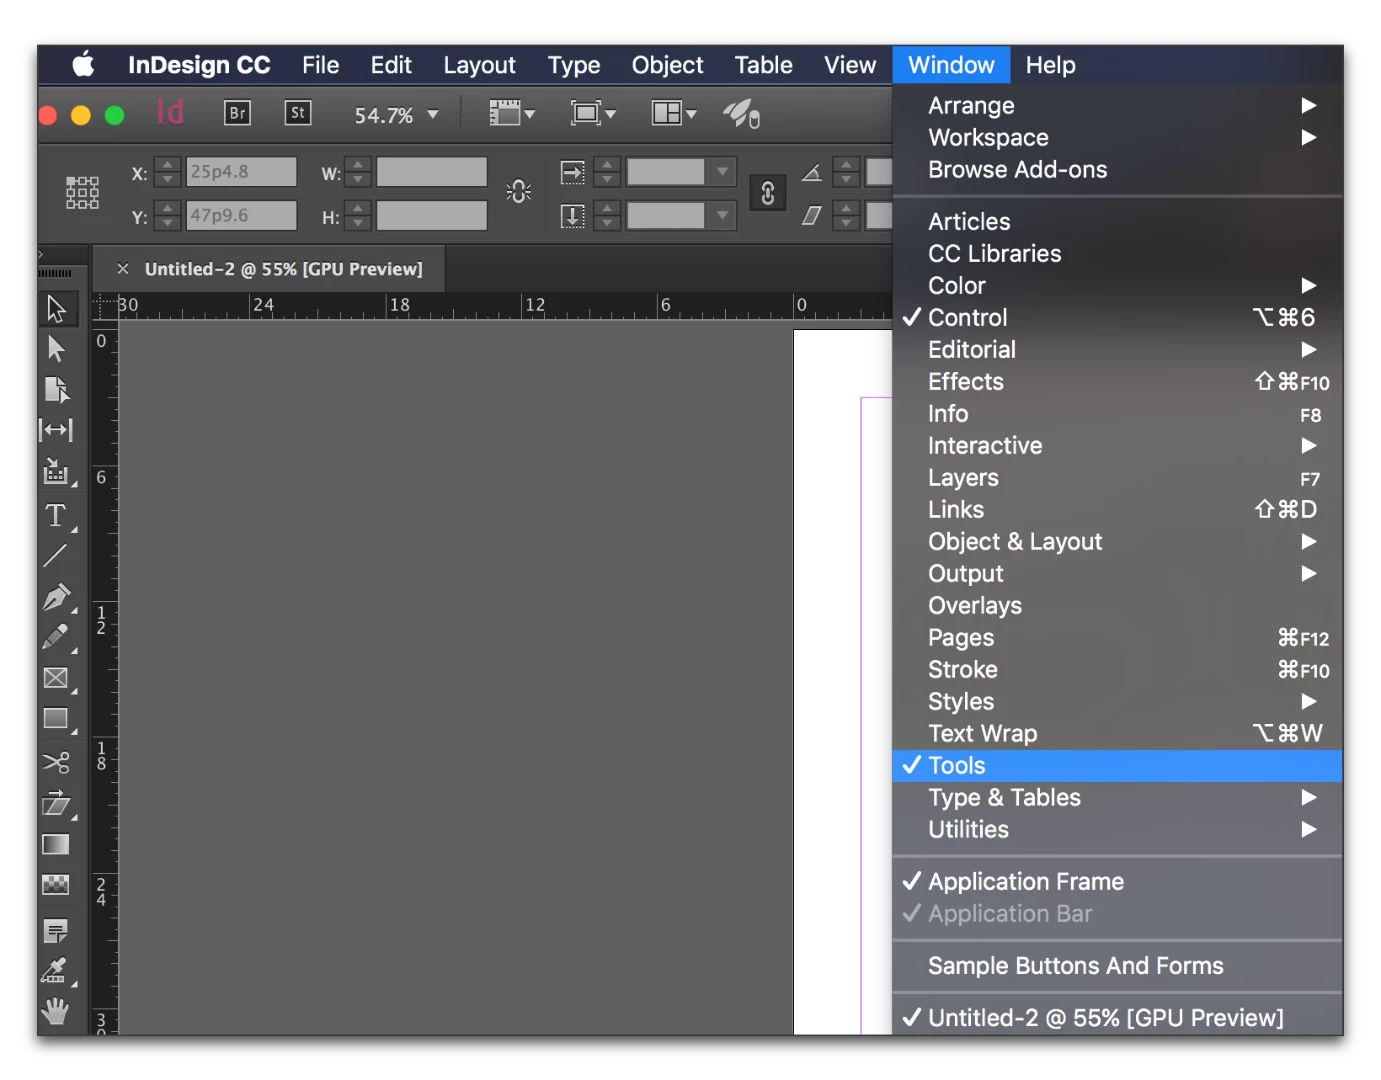Viewport: 1381px width, 1080px height.
Task: Expand the Type & Tables submenu
Action: [x=1117, y=798]
